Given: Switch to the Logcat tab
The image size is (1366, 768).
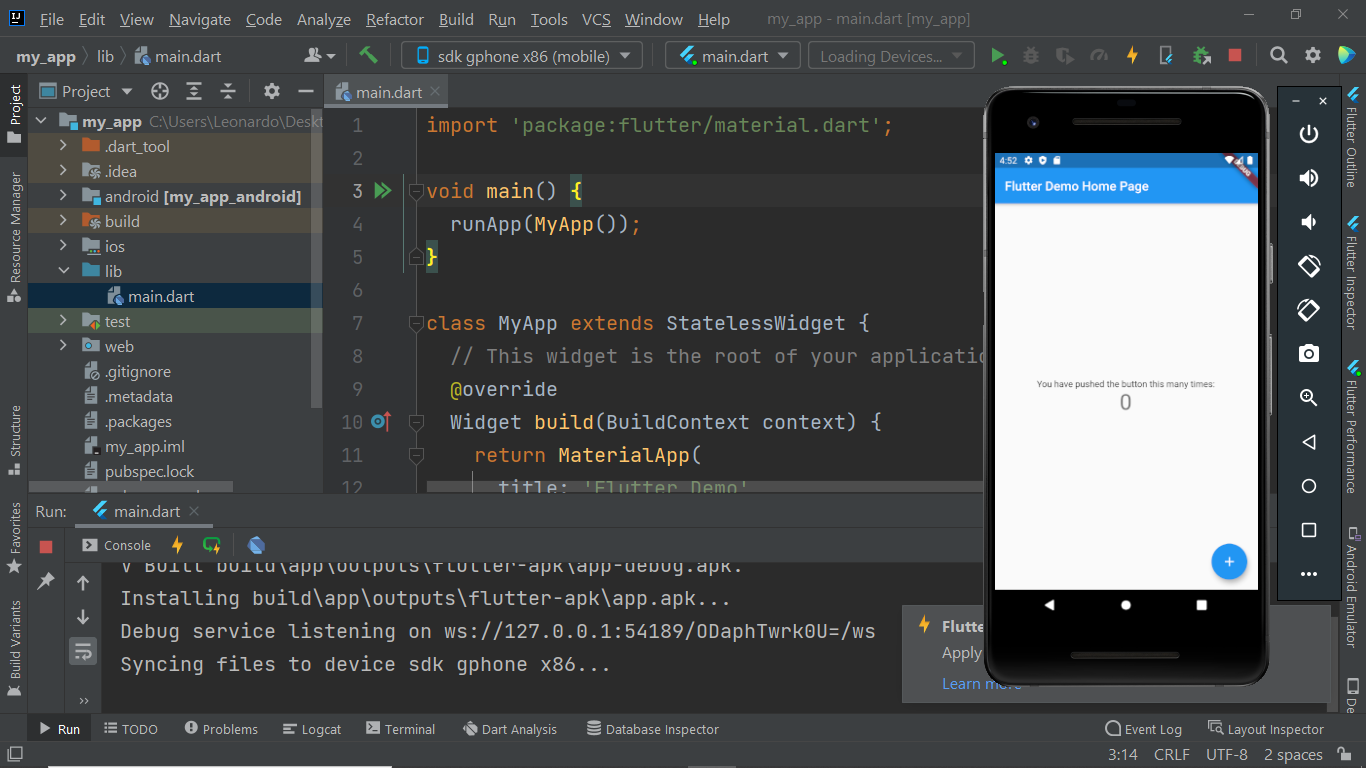Looking at the screenshot, I should pyautogui.click(x=311, y=729).
